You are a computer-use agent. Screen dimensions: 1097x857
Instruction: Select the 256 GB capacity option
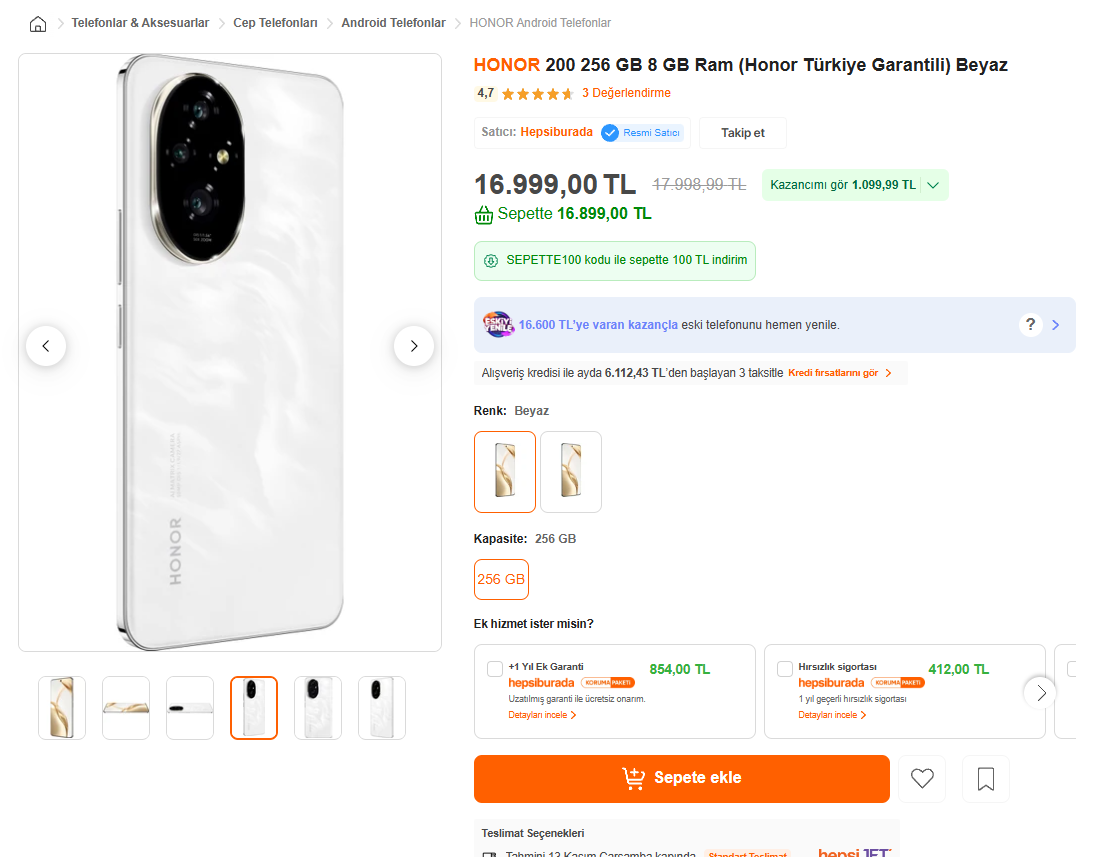coord(501,579)
